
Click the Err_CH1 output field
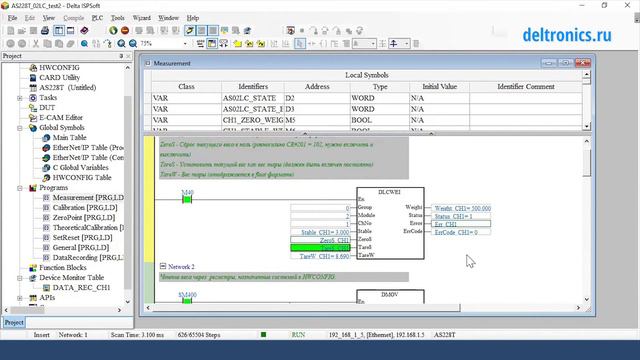[x=461, y=224]
